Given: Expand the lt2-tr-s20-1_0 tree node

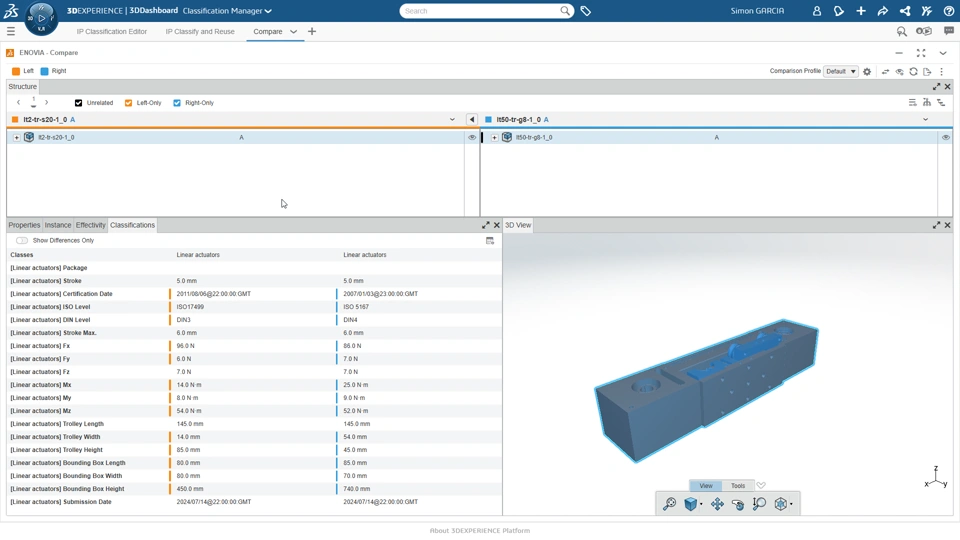Looking at the screenshot, I should click(17, 138).
